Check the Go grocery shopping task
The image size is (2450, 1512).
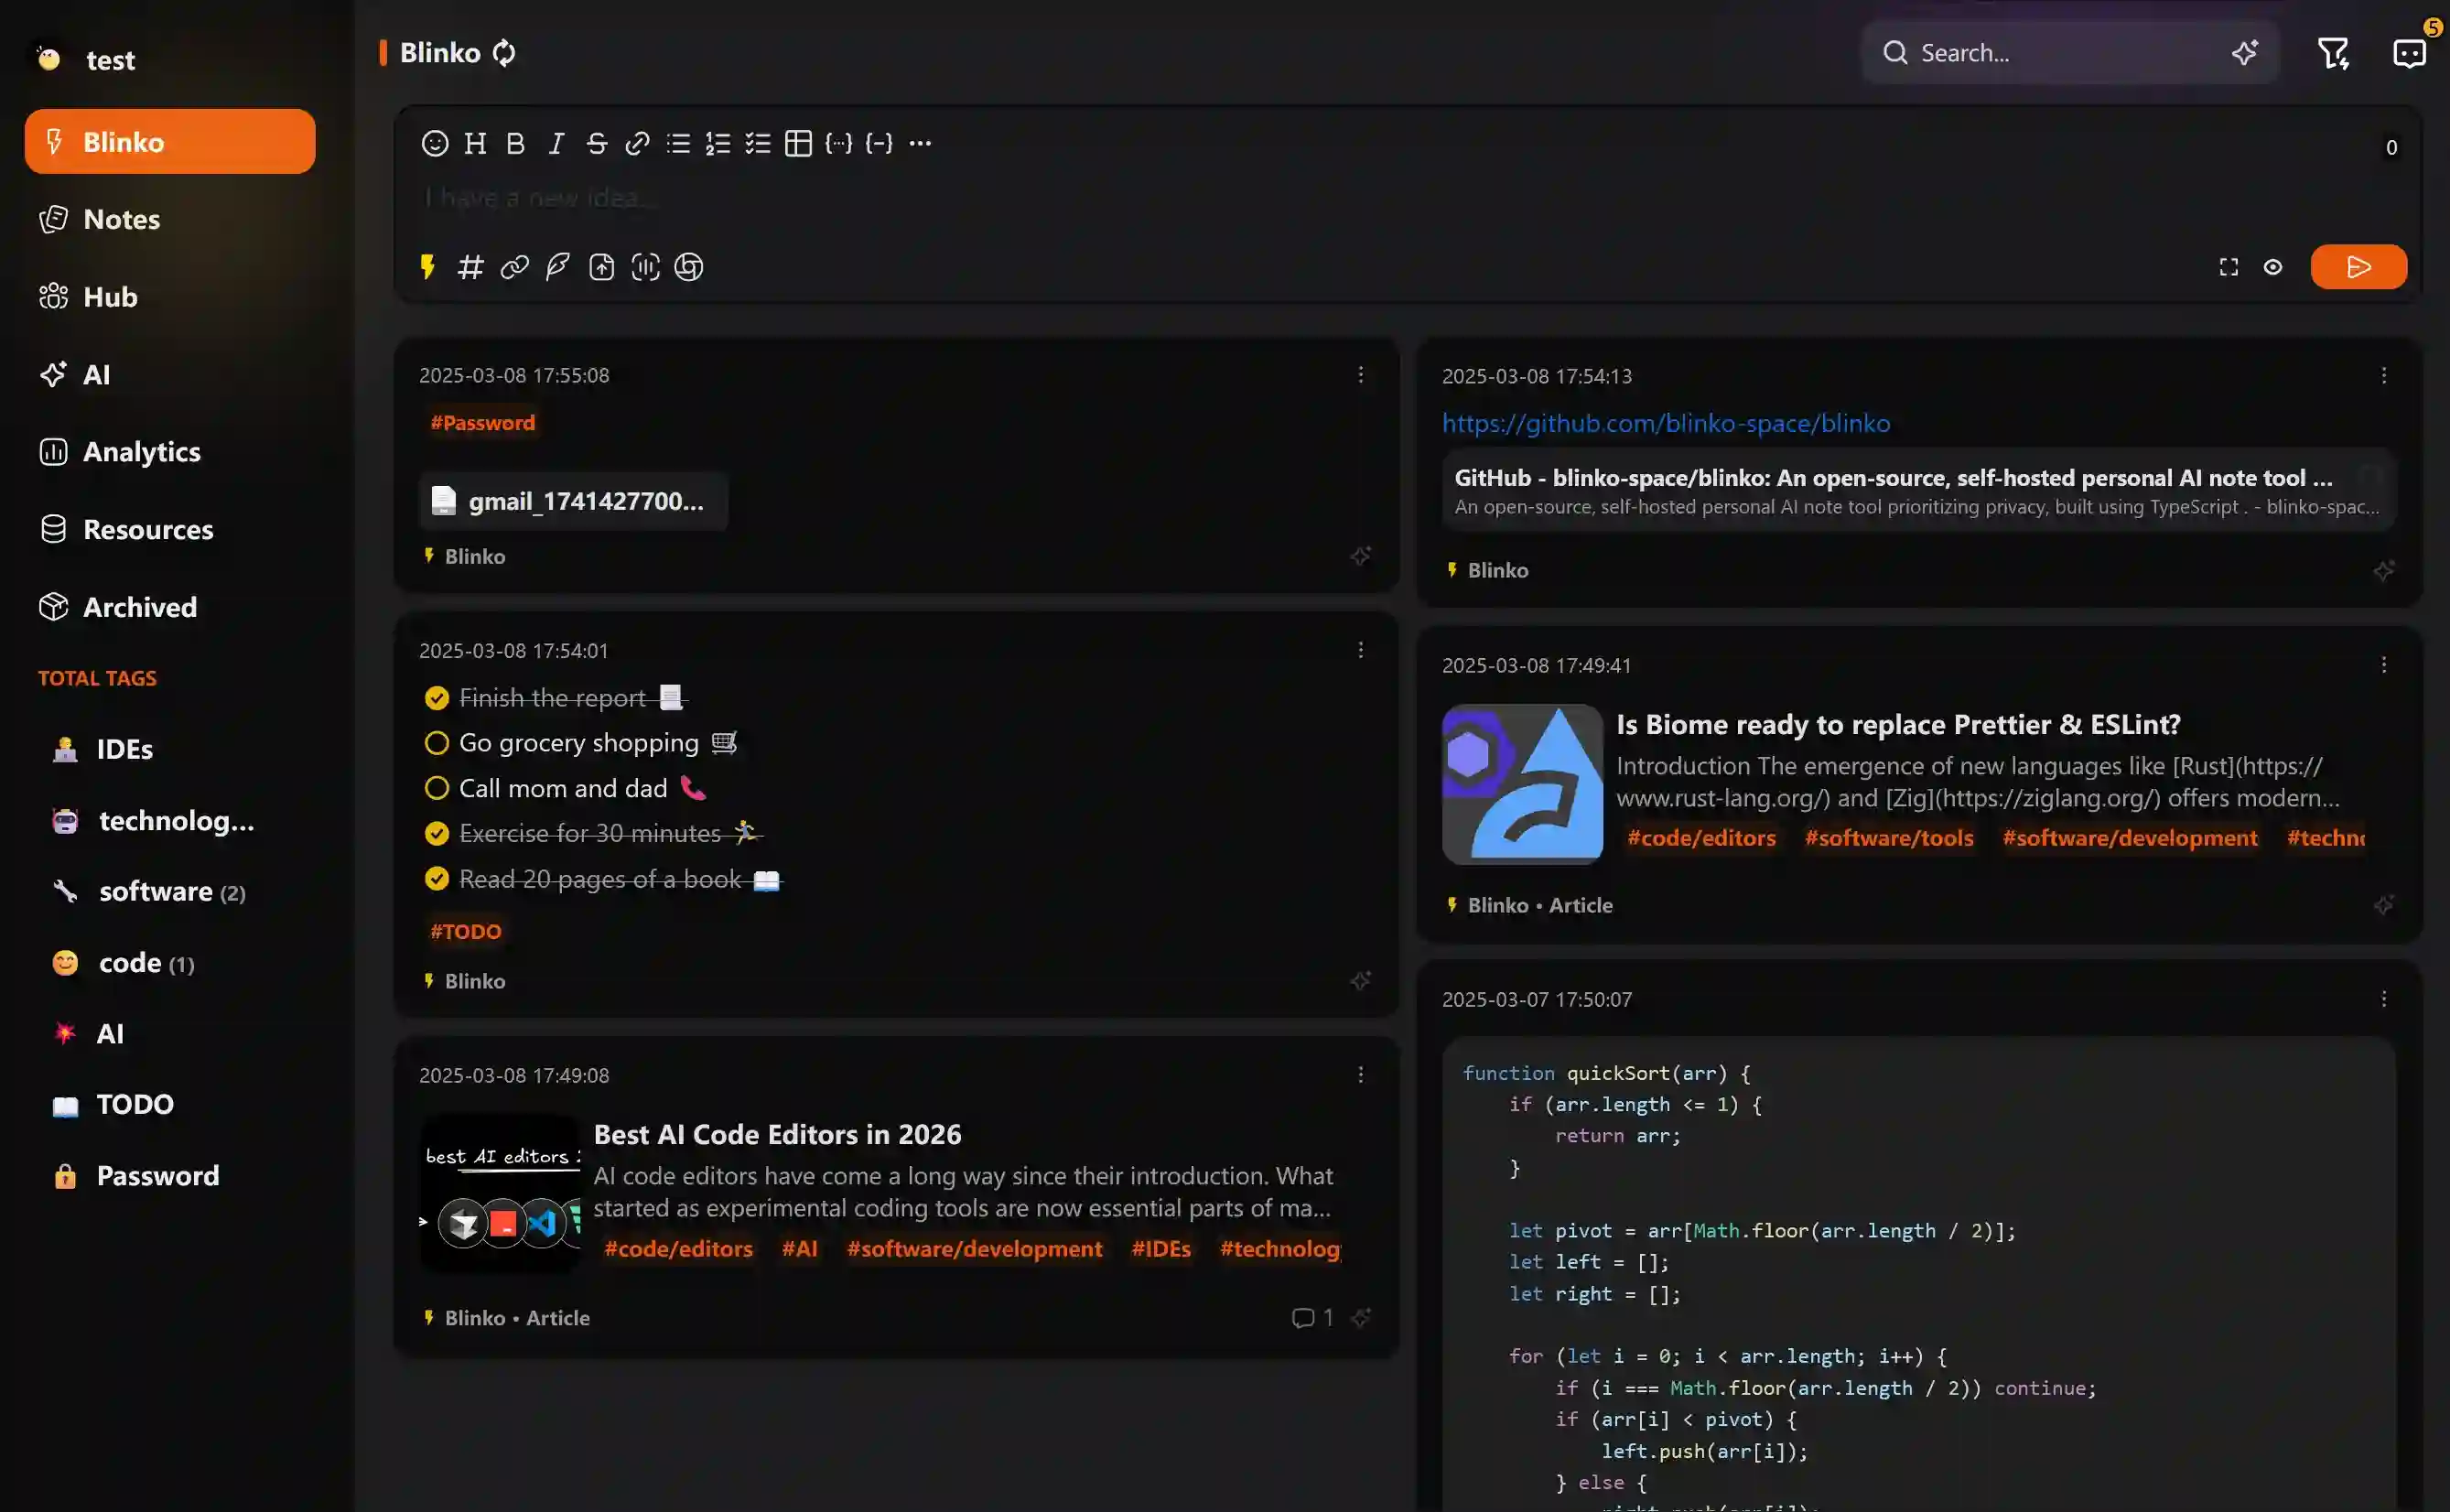click(x=436, y=743)
